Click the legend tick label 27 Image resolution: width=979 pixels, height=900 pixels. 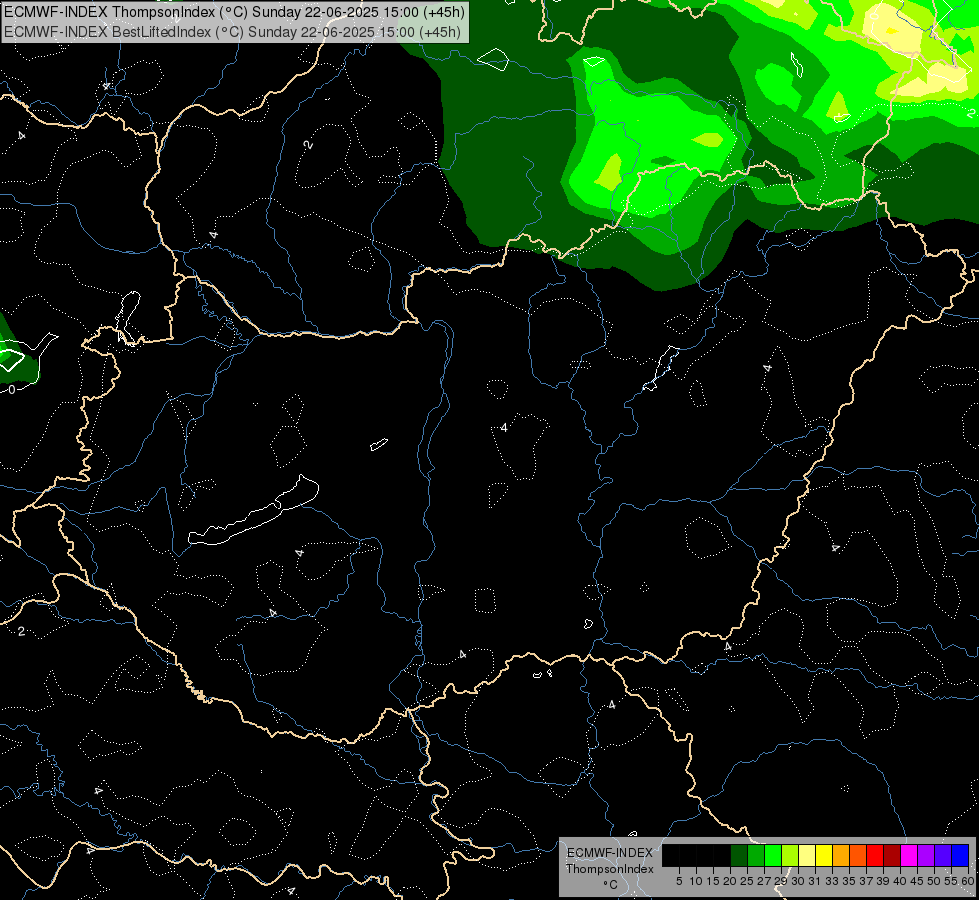764,881
